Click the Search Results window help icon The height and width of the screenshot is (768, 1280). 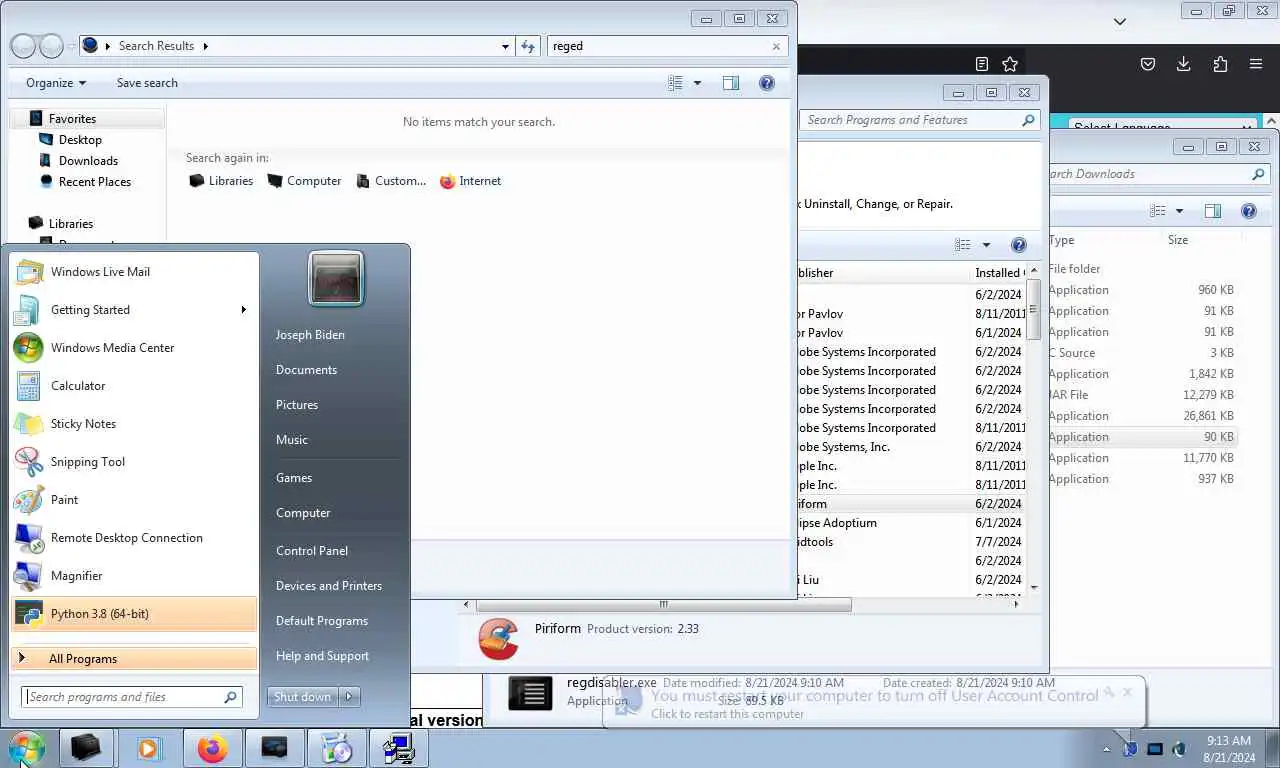[767, 83]
